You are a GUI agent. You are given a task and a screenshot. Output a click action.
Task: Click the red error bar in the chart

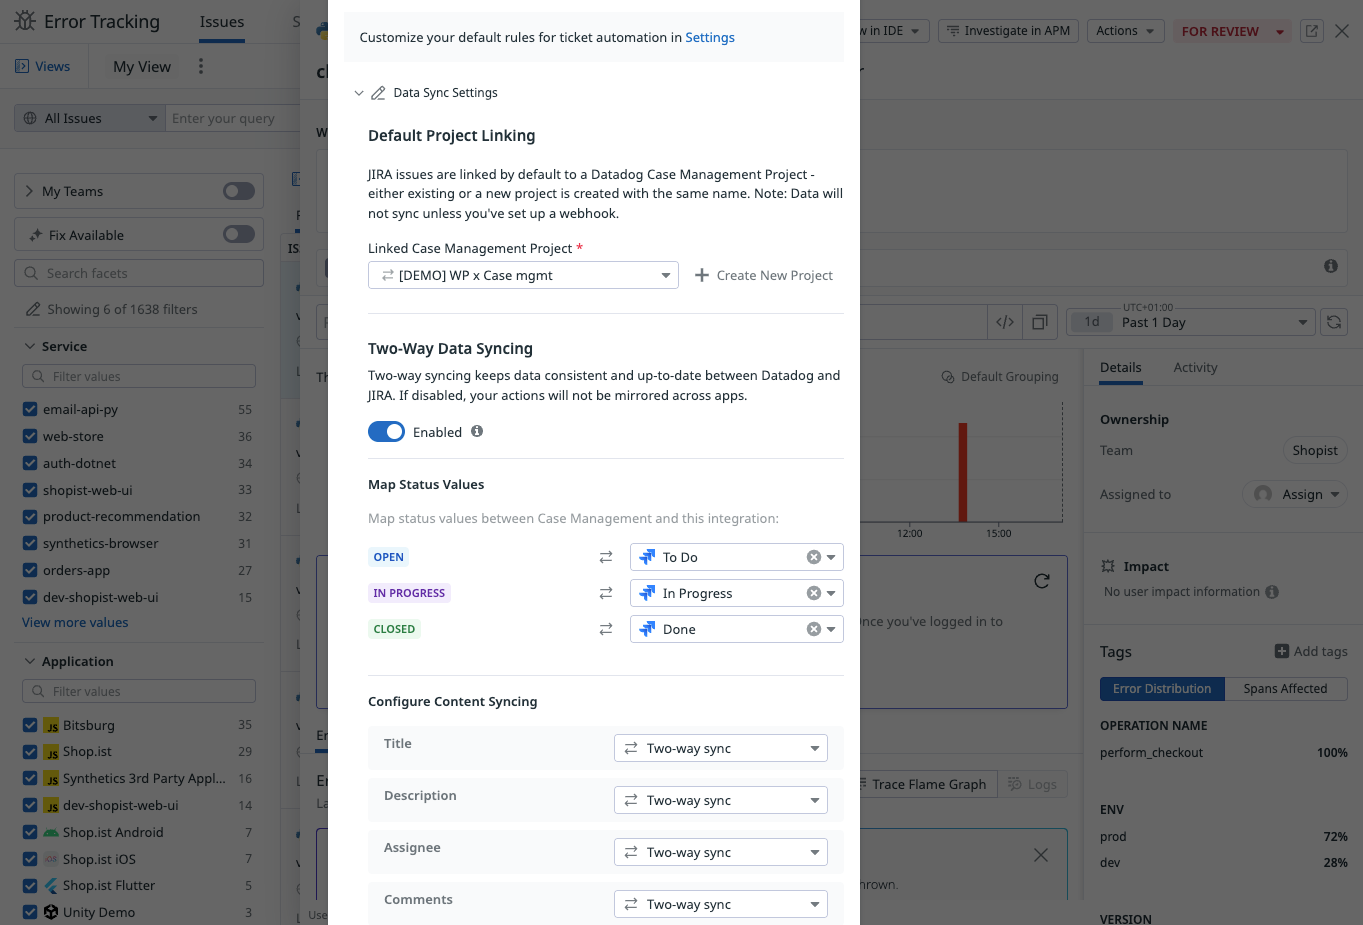[962, 471]
